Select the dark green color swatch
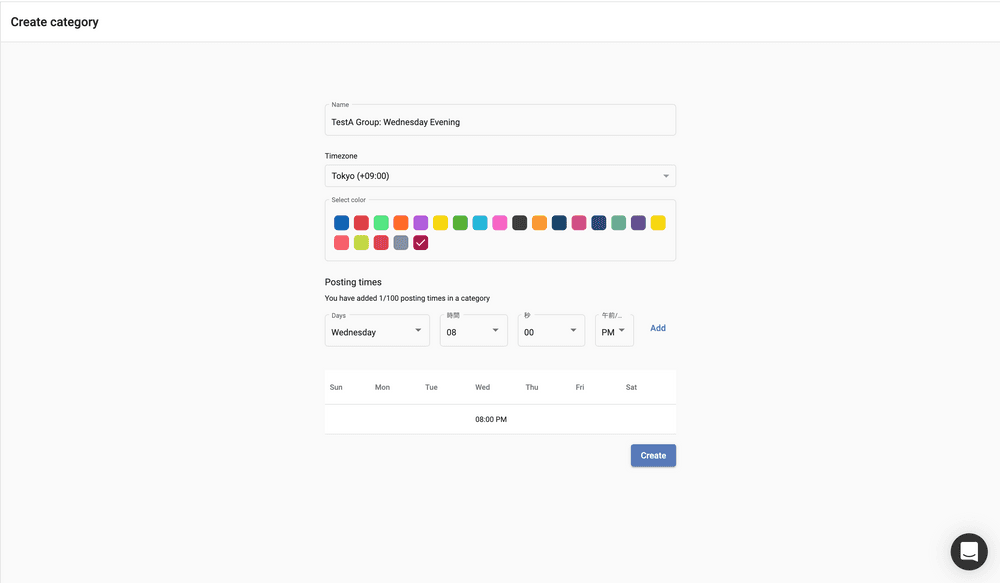 (460, 223)
